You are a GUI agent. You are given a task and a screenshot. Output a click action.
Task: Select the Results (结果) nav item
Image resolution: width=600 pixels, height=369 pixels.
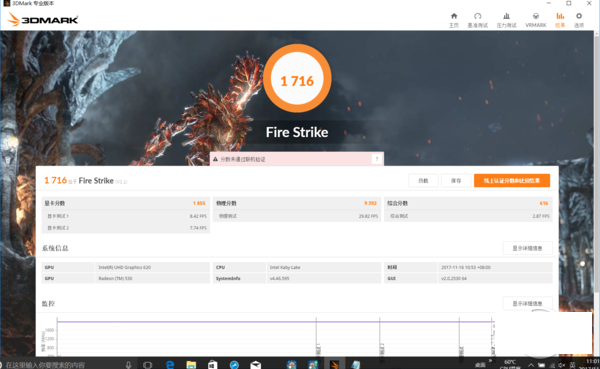pyautogui.click(x=560, y=20)
